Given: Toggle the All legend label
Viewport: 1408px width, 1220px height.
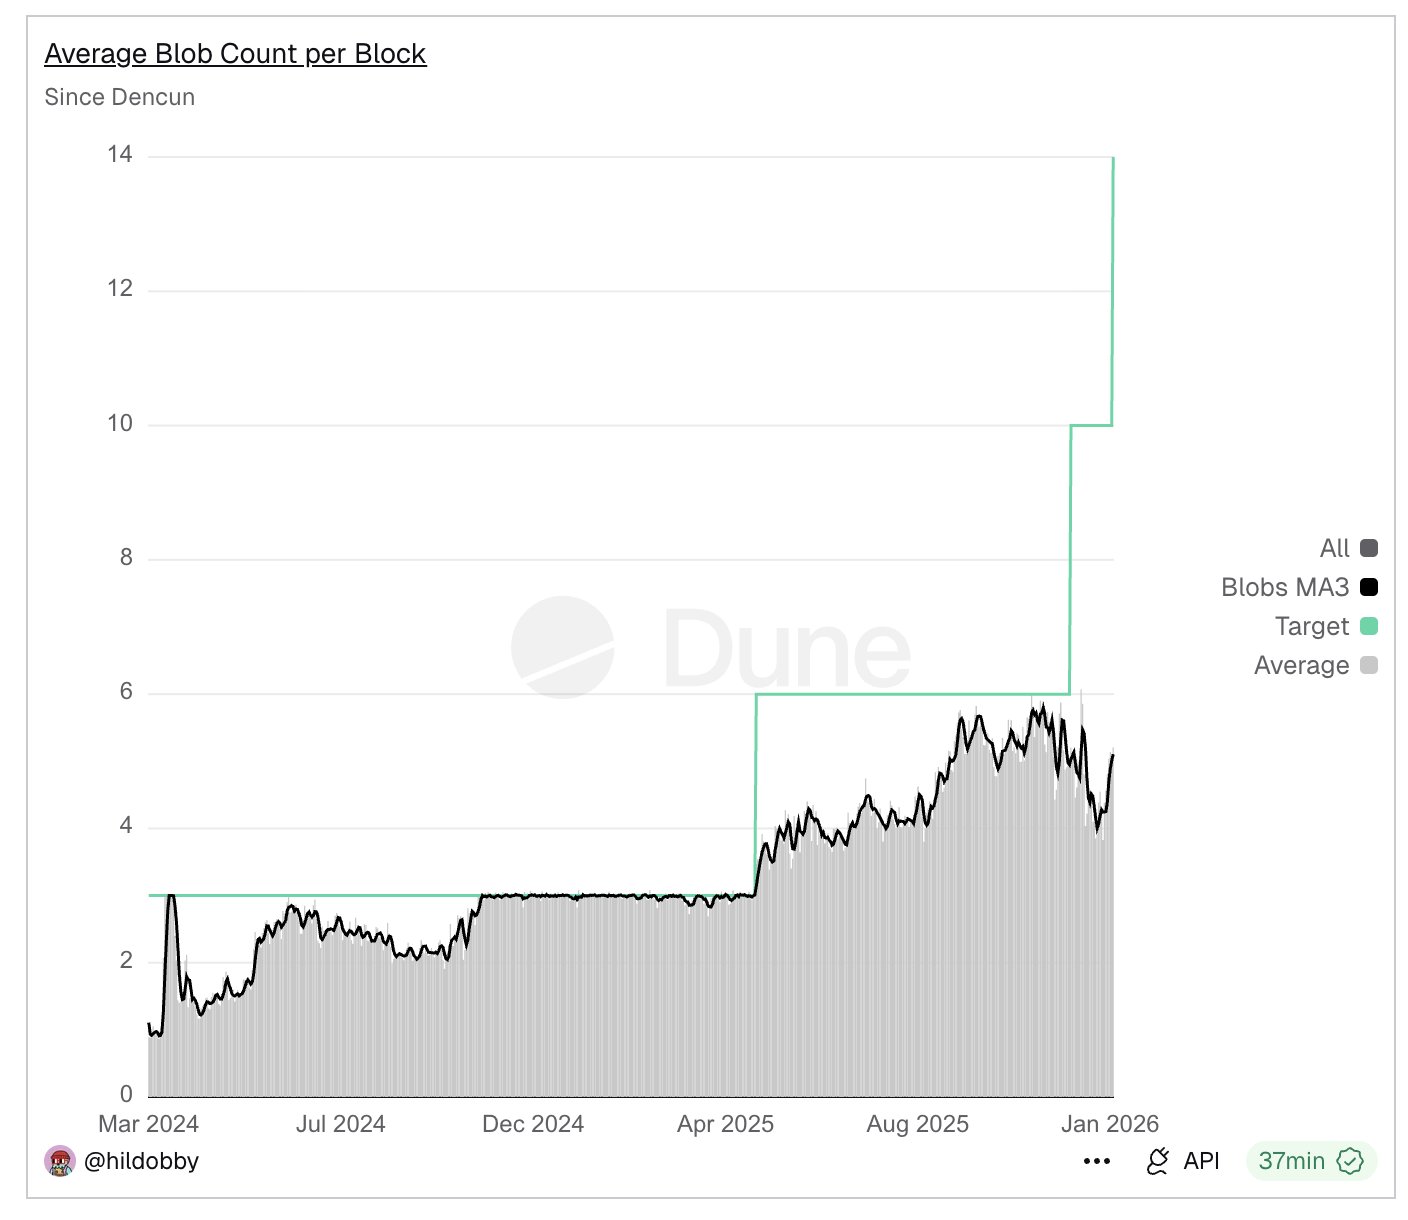Looking at the screenshot, I should pos(1334,548).
